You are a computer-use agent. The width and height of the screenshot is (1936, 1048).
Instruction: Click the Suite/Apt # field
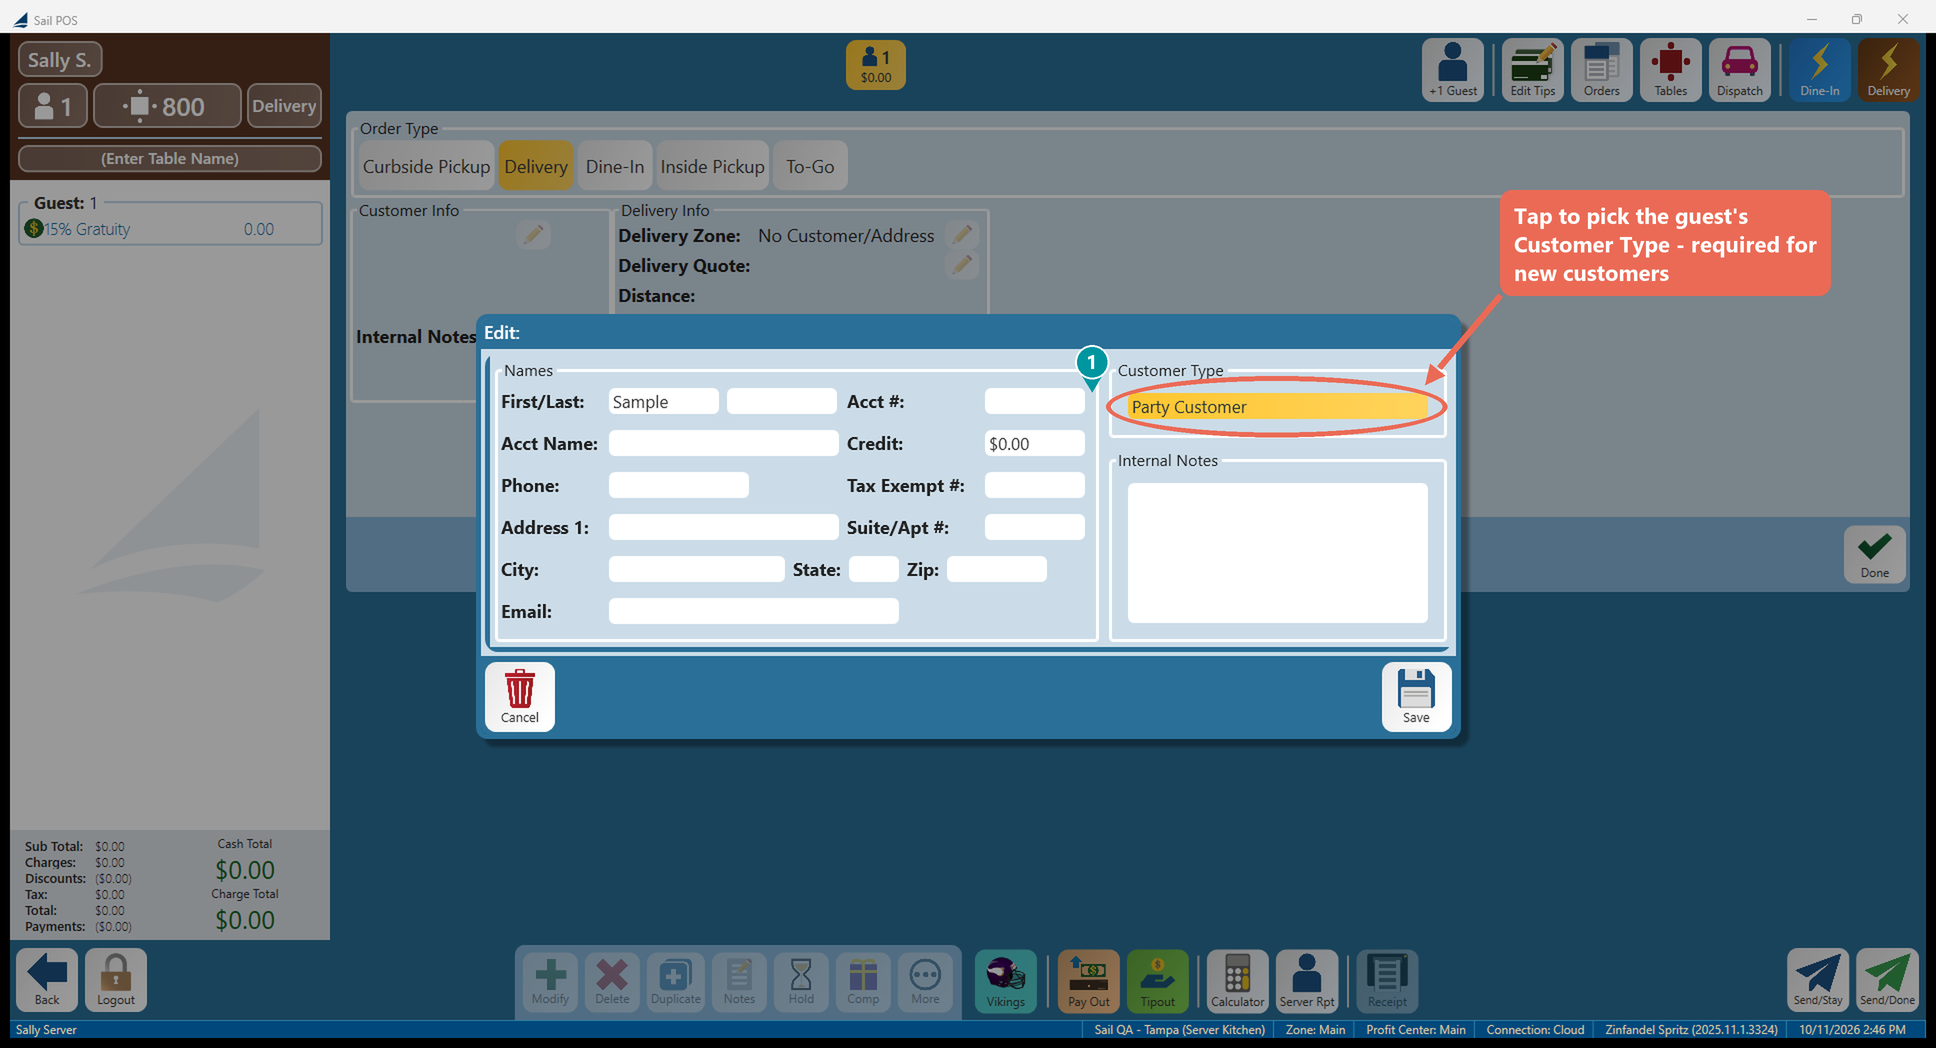1034,527
